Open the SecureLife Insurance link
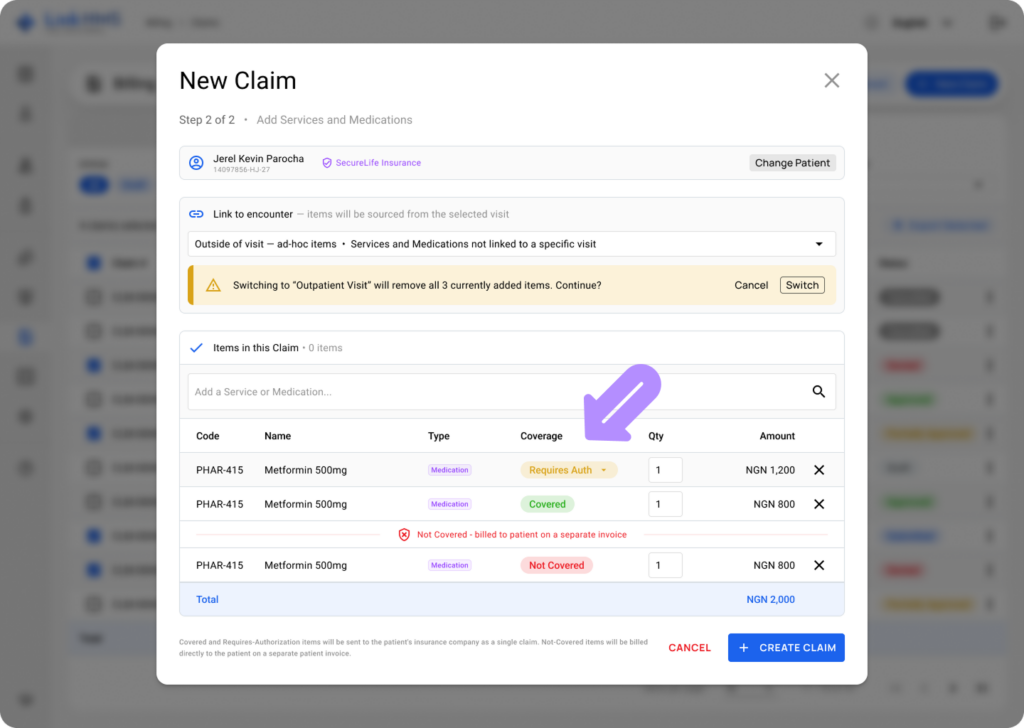 (x=378, y=163)
